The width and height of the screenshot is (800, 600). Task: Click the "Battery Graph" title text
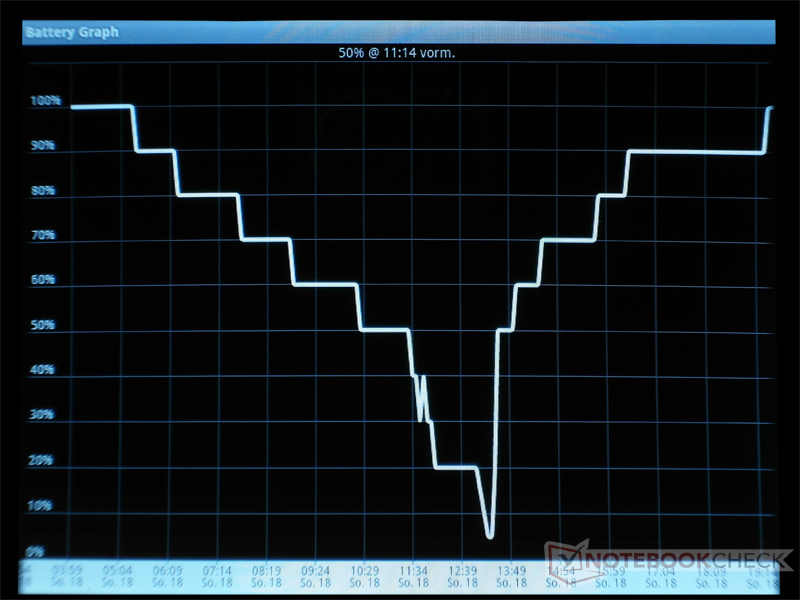click(x=72, y=33)
